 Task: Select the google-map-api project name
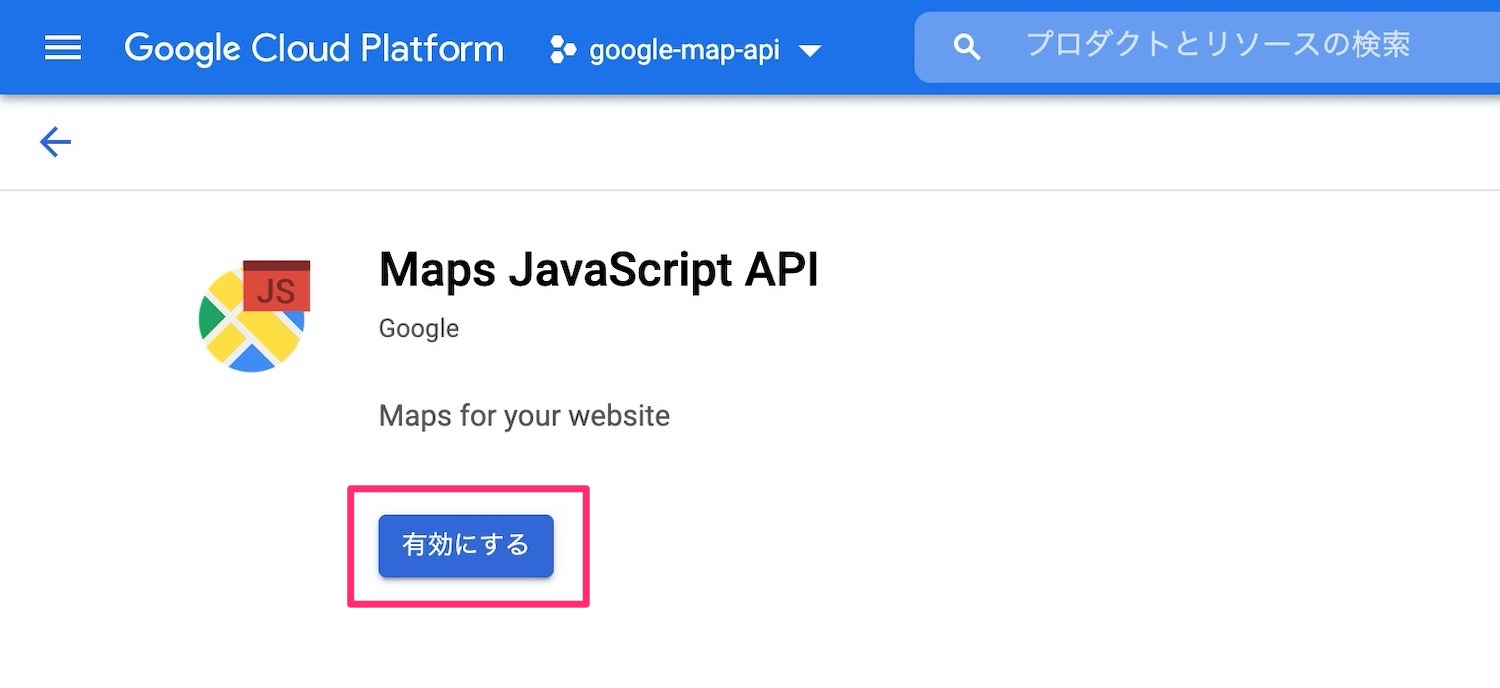click(683, 50)
